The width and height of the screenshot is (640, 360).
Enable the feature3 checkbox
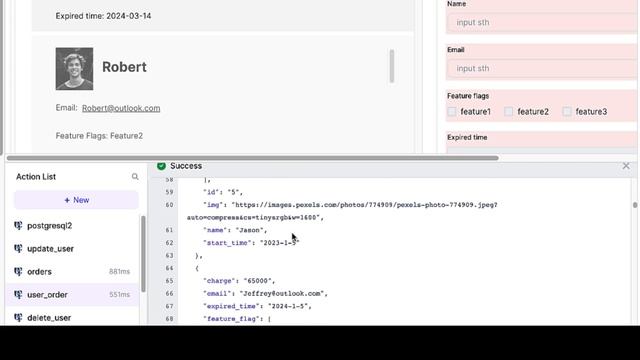(567, 111)
